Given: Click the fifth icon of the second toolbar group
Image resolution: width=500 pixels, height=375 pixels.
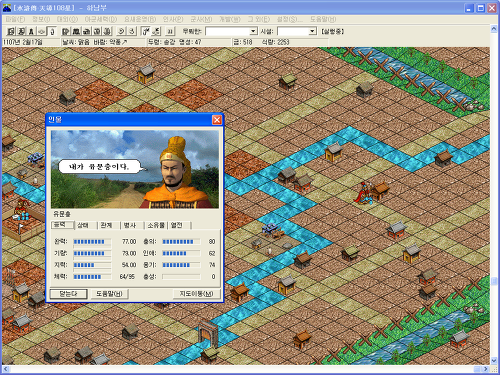Looking at the screenshot, I should 107,31.
